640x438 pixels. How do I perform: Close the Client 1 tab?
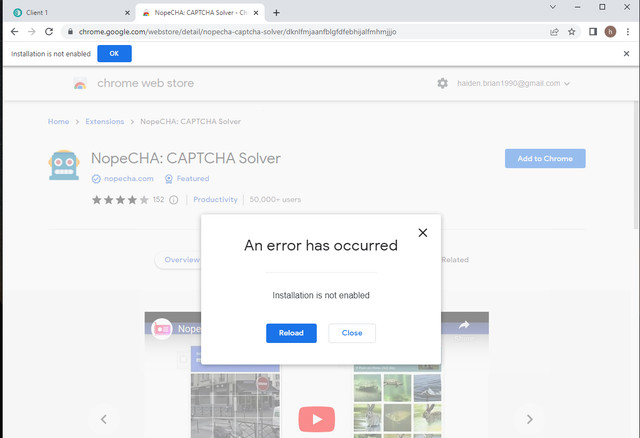point(127,13)
